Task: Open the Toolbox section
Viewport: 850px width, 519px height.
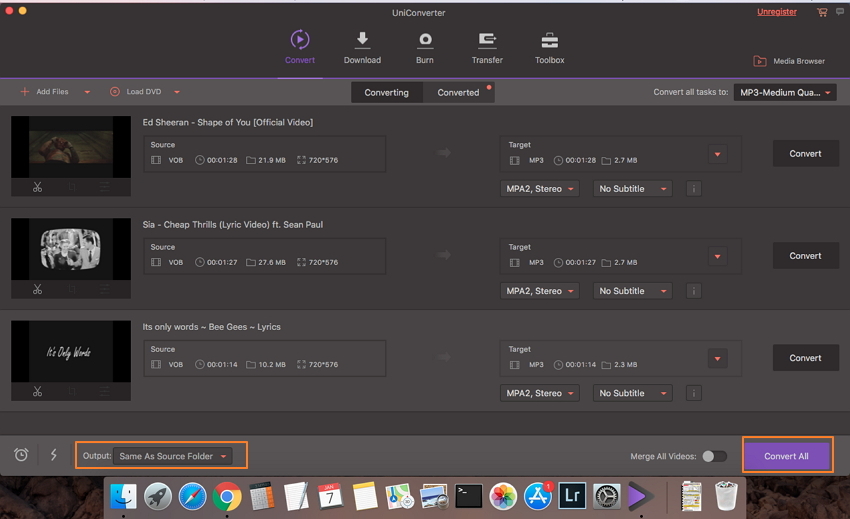Action: click(x=550, y=47)
